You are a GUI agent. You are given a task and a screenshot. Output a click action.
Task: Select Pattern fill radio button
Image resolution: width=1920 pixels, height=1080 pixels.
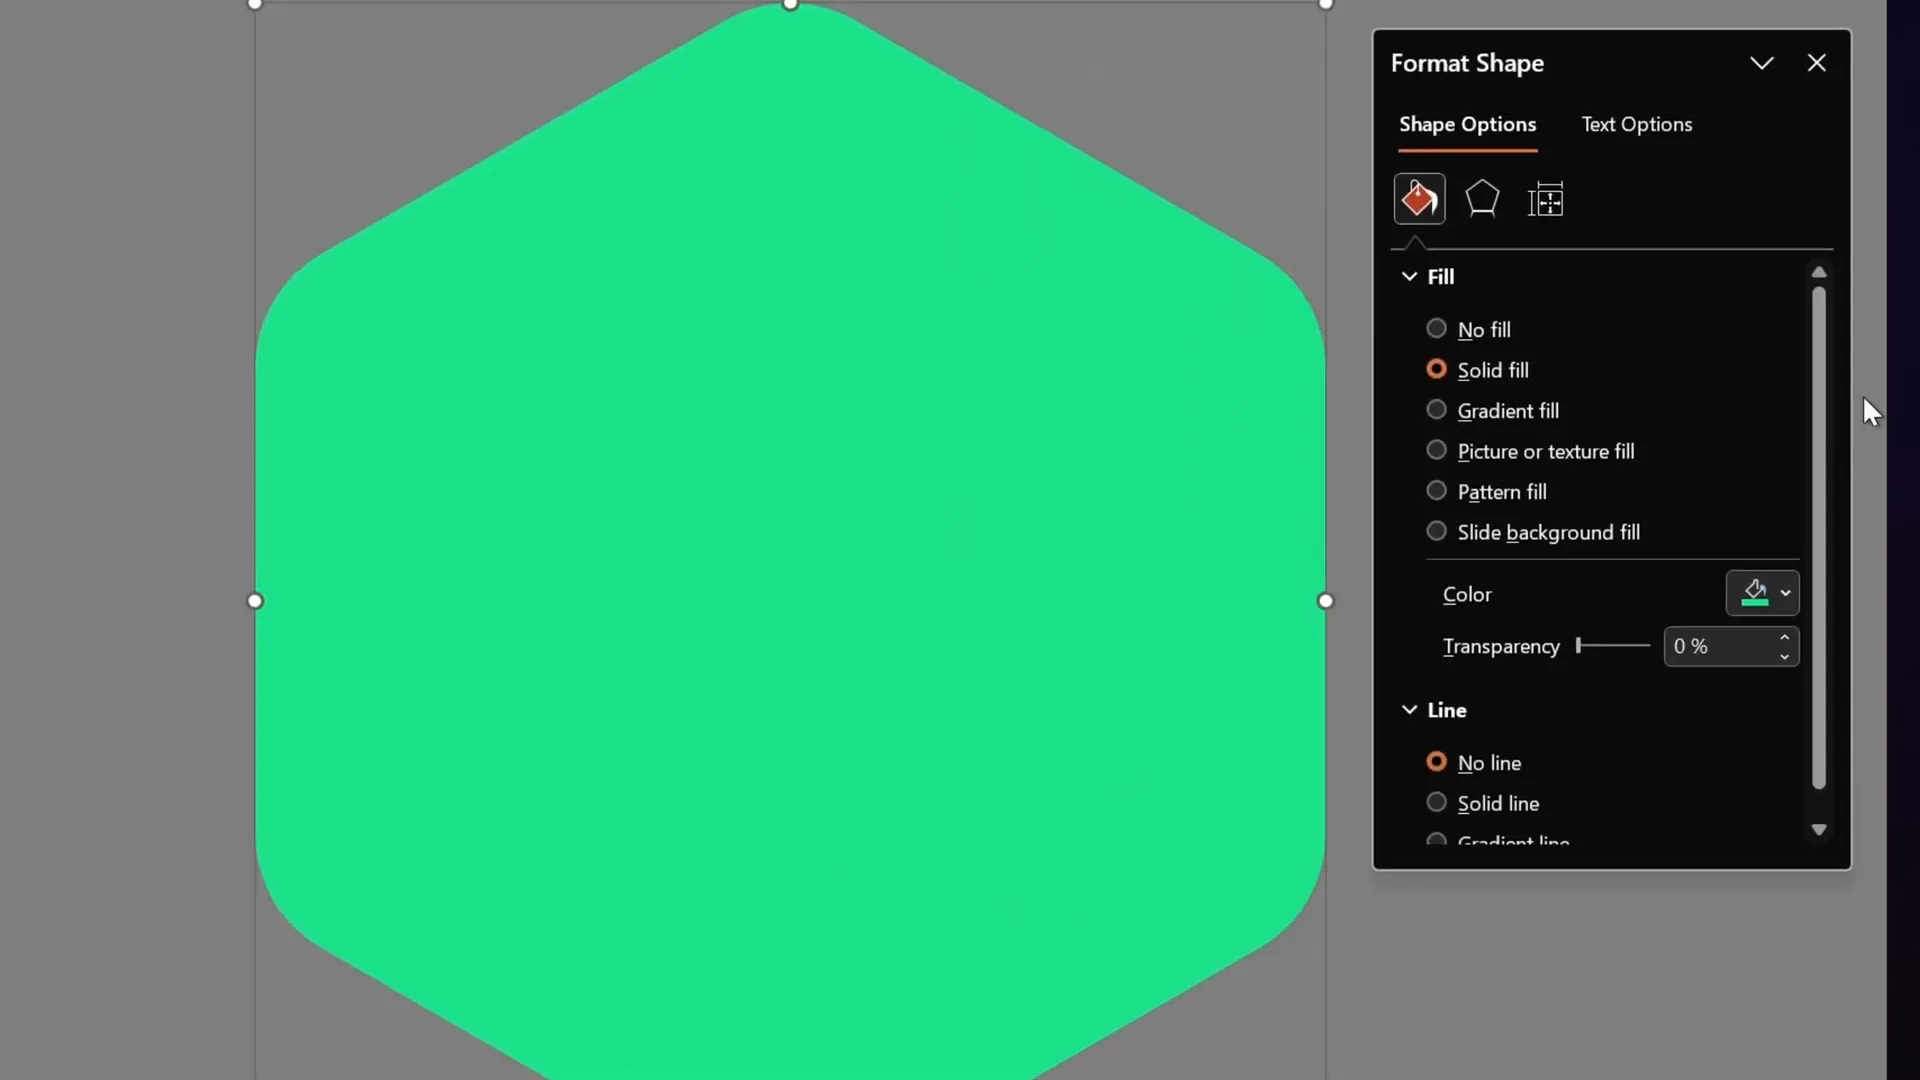pyautogui.click(x=1436, y=491)
